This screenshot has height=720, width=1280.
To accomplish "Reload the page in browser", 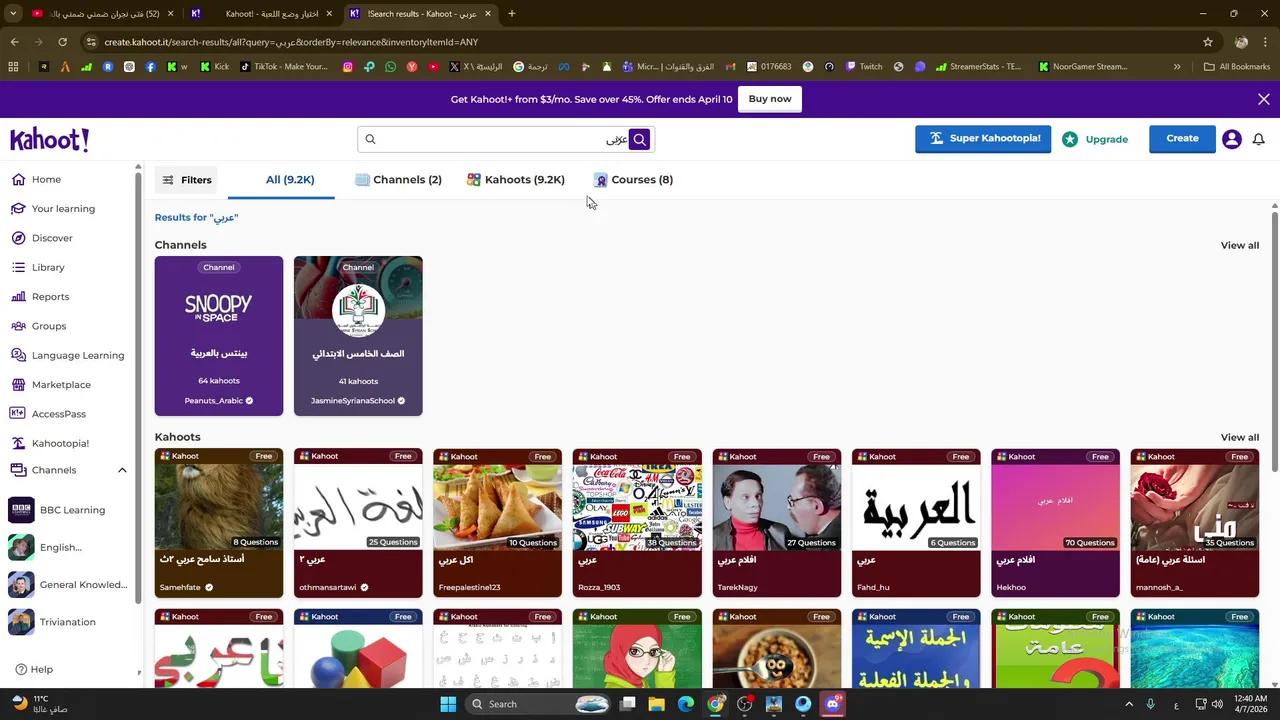I will [x=62, y=42].
